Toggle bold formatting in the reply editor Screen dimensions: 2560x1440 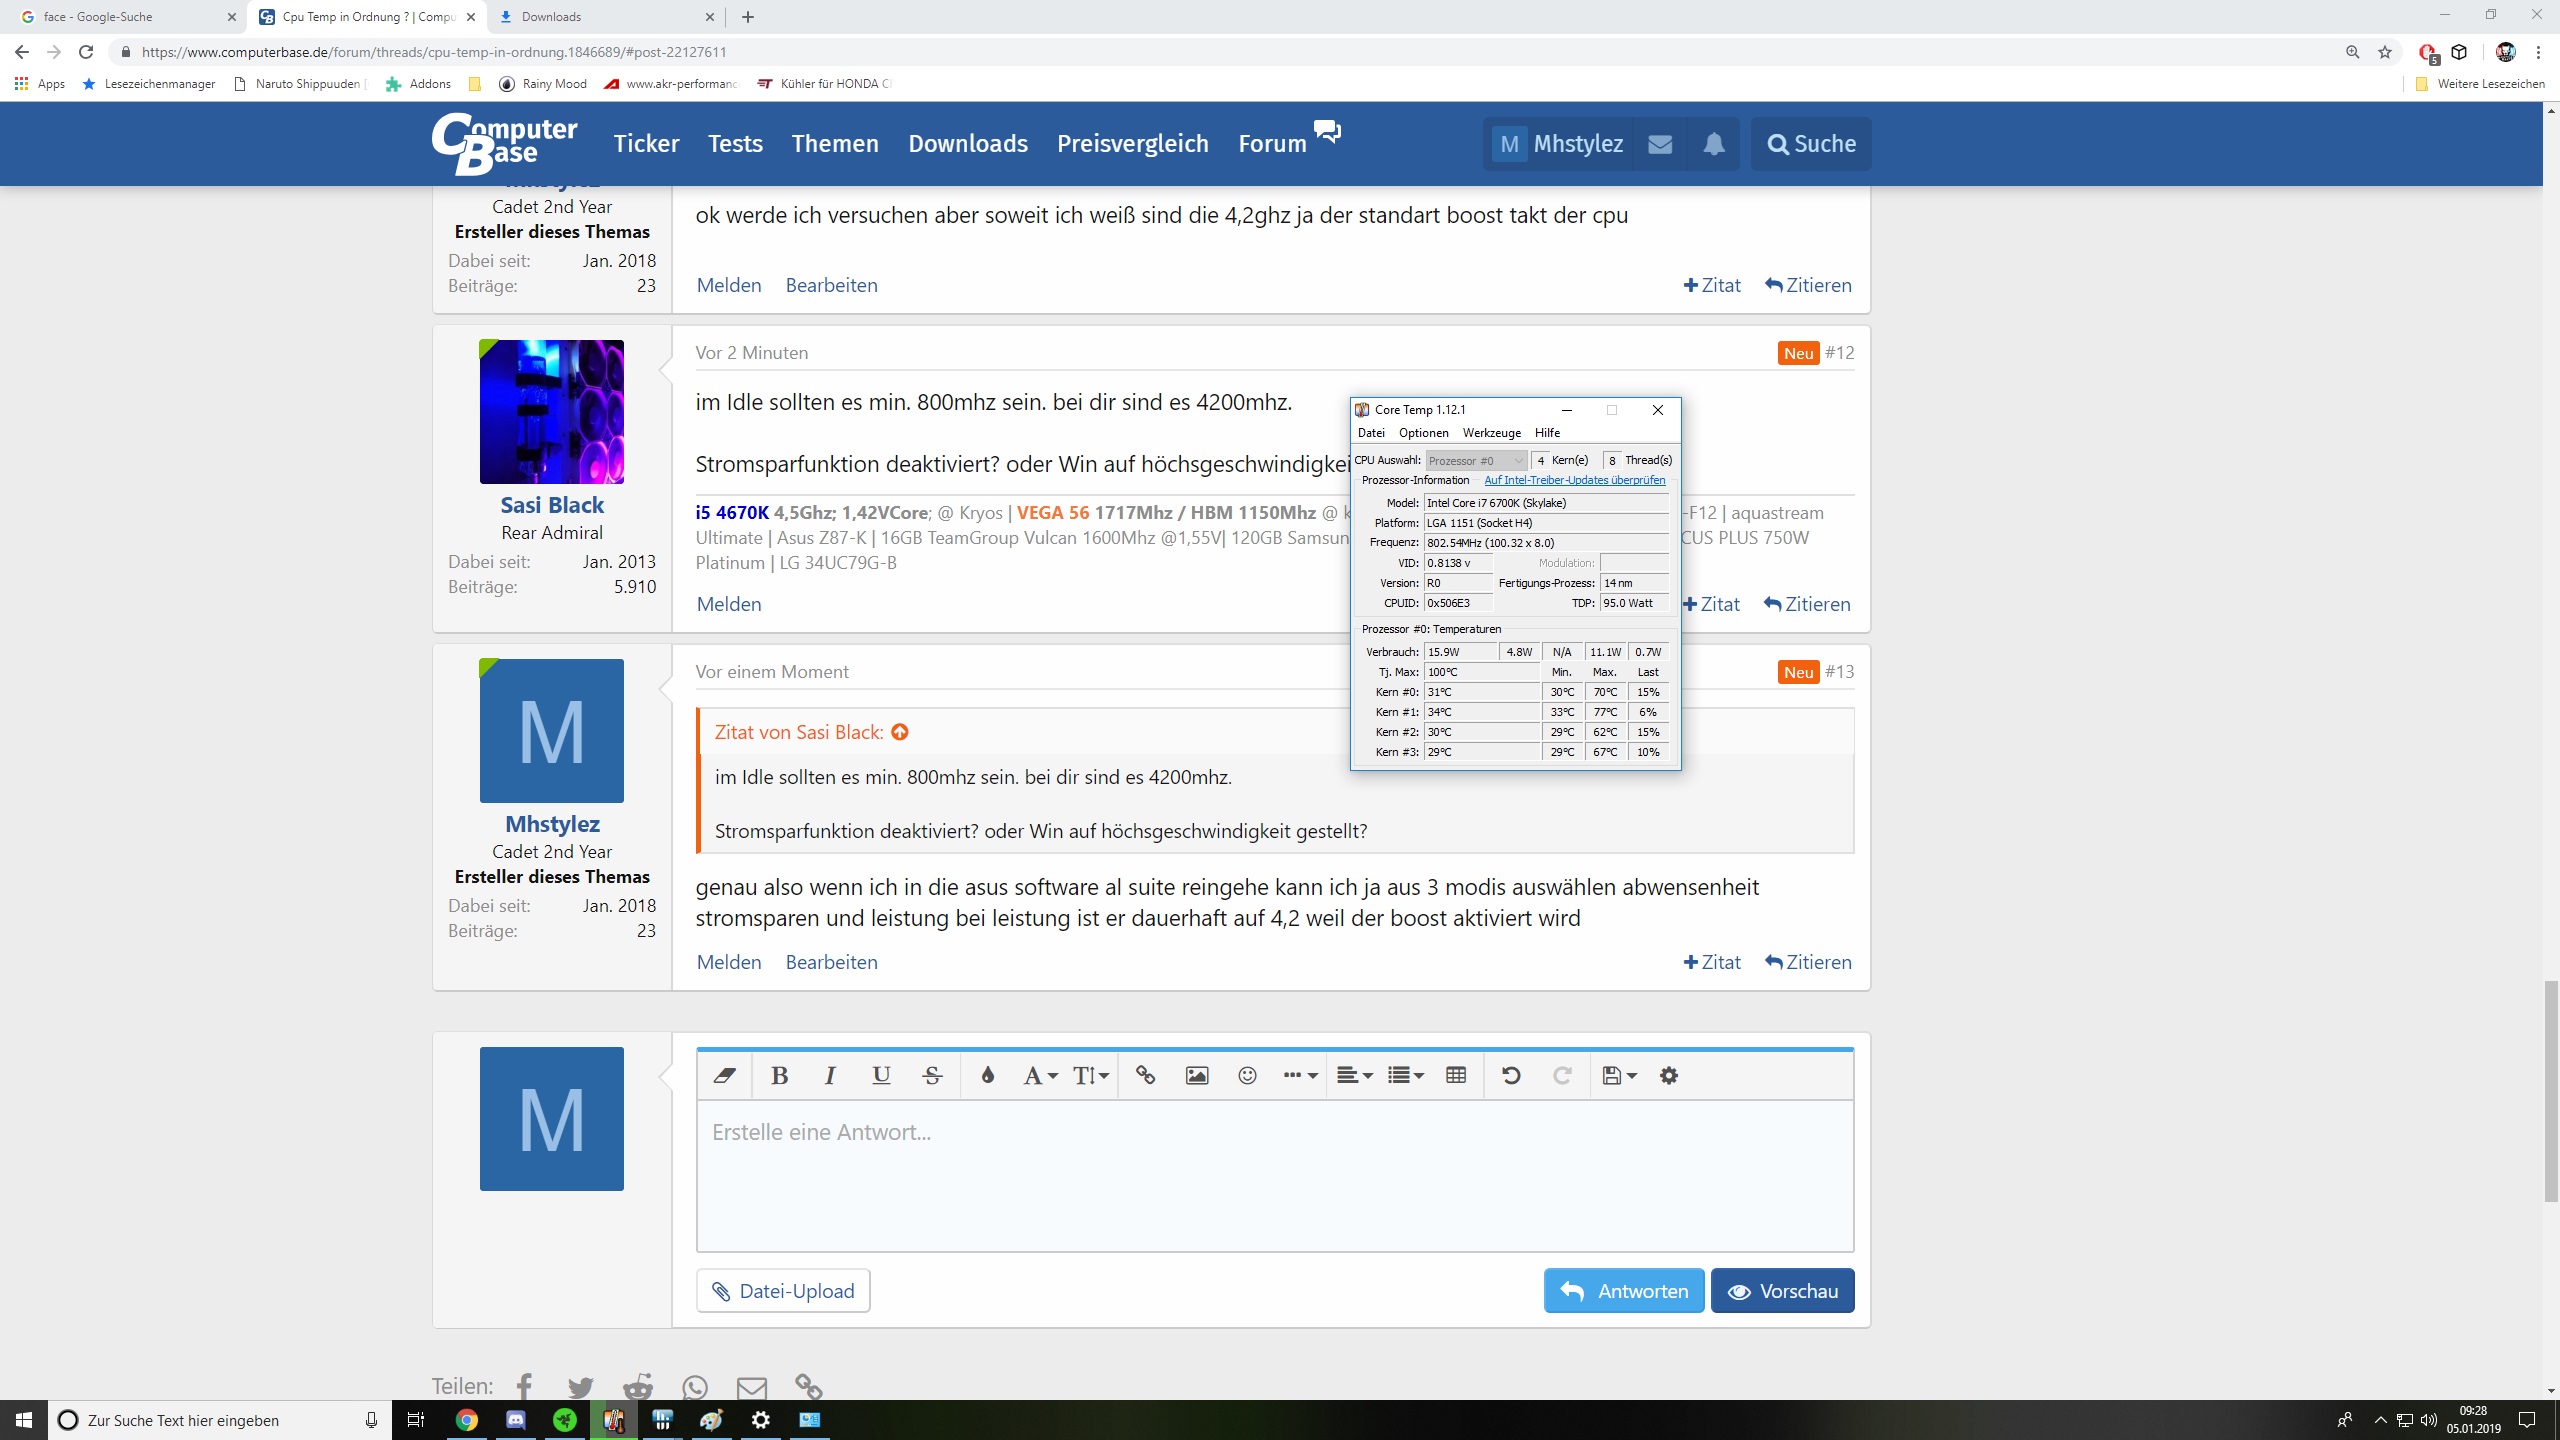coord(780,1076)
